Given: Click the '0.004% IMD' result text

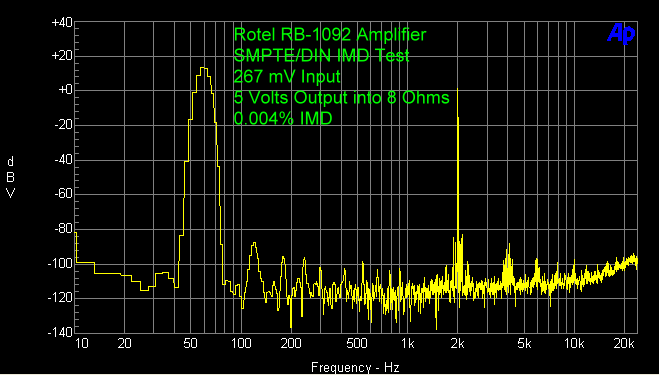Looking at the screenshot, I should (283, 119).
